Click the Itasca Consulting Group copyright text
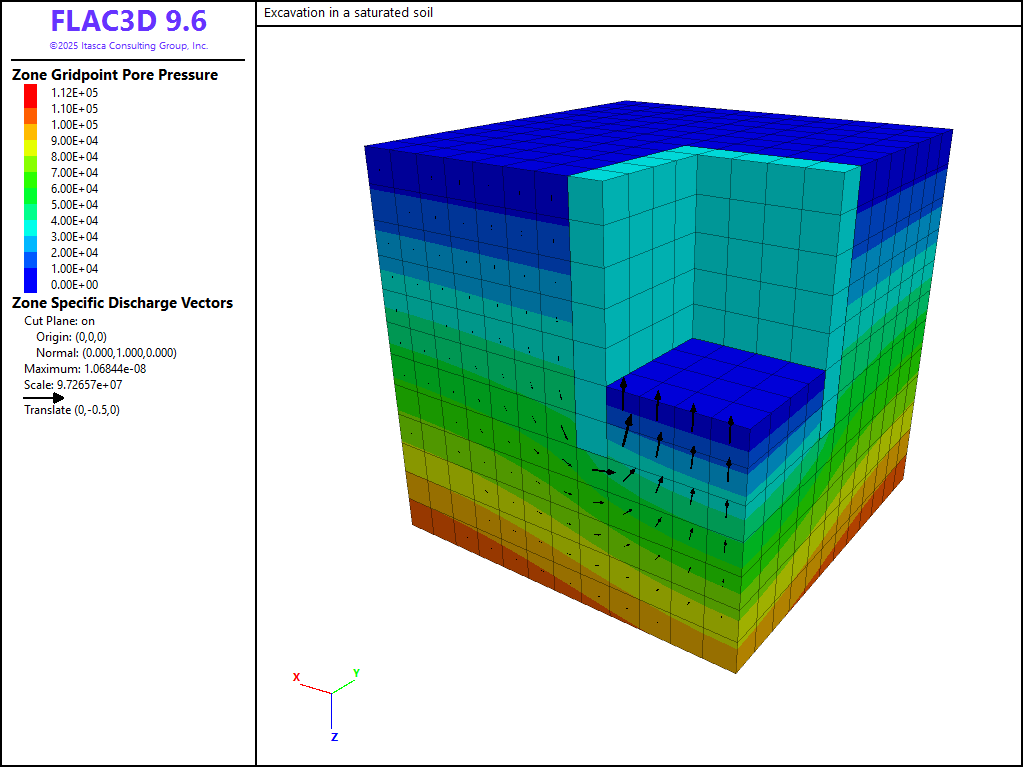 click(x=128, y=46)
